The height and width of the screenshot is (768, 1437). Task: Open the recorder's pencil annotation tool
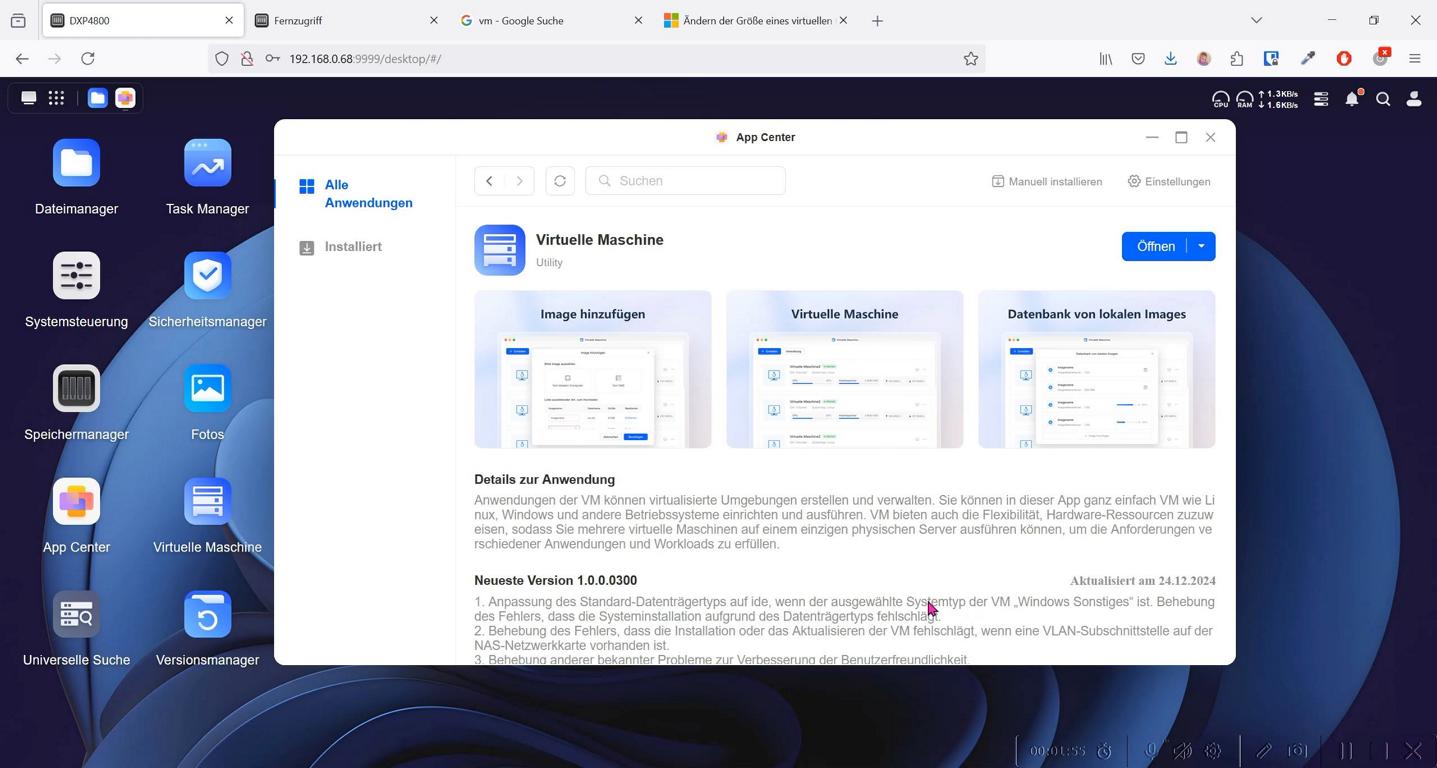coord(1264,750)
